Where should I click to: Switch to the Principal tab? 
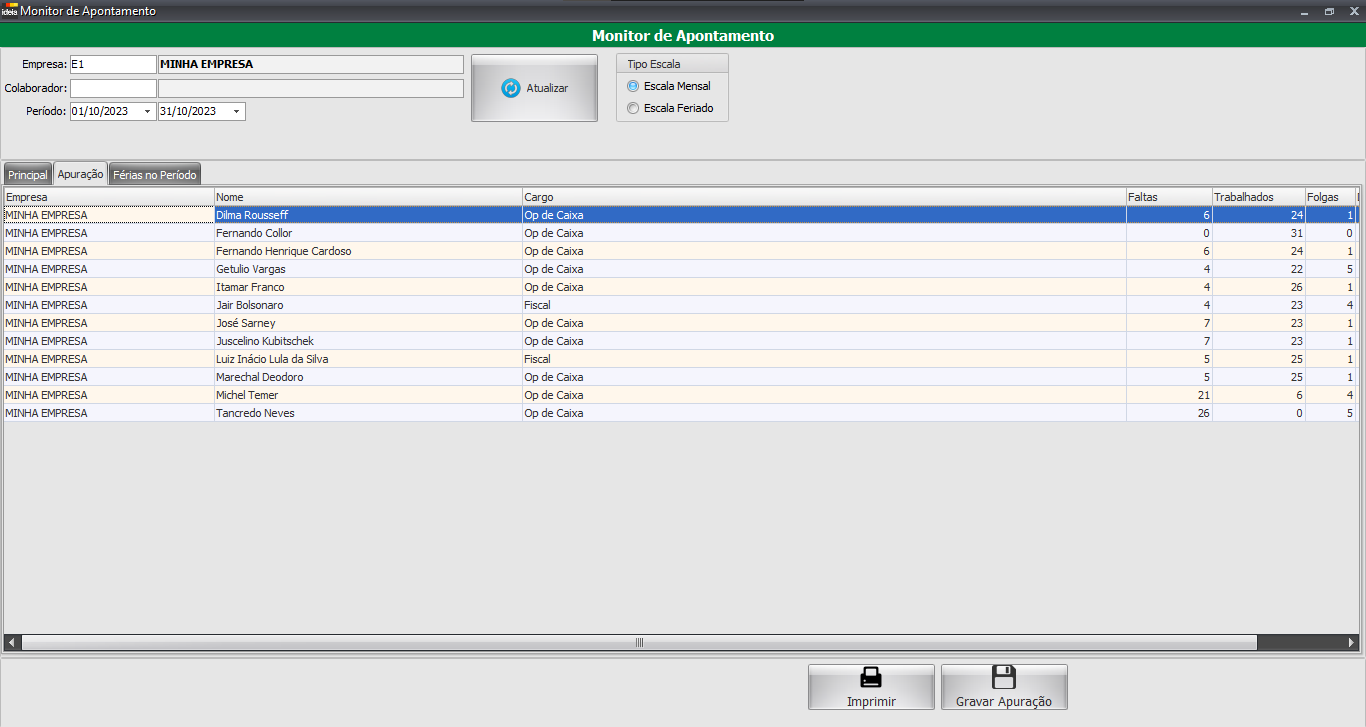tap(27, 175)
